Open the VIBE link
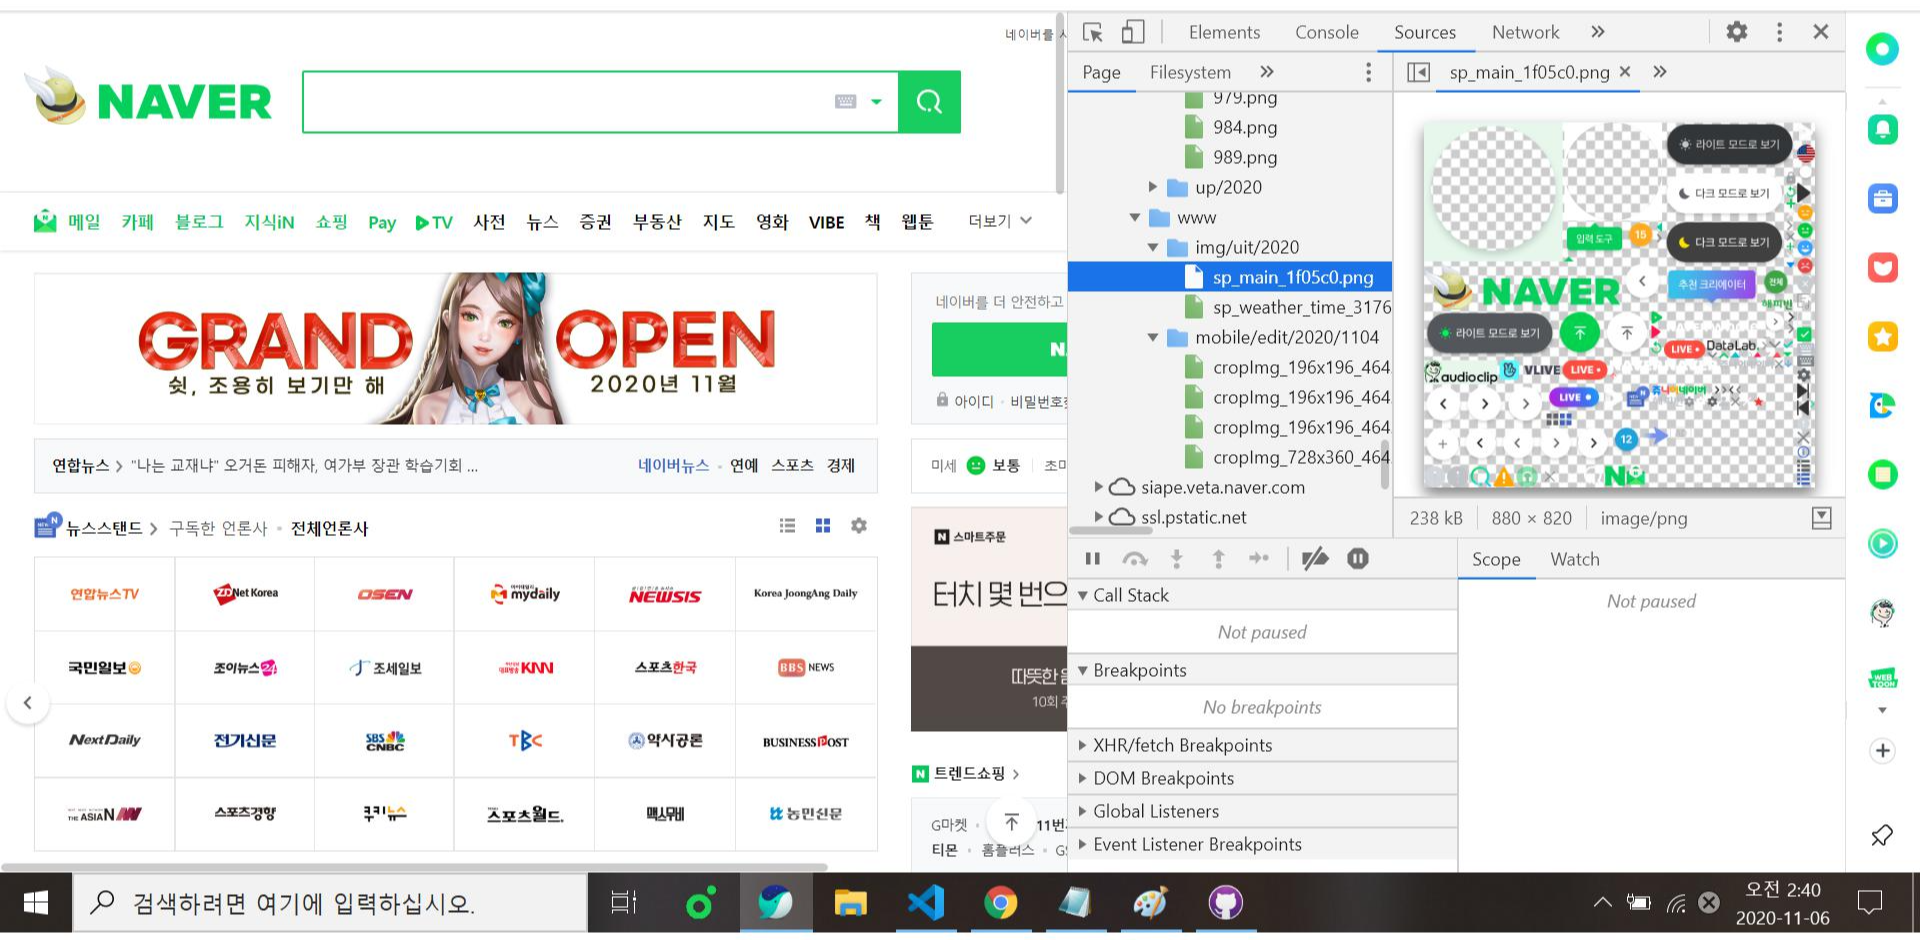 point(826,222)
